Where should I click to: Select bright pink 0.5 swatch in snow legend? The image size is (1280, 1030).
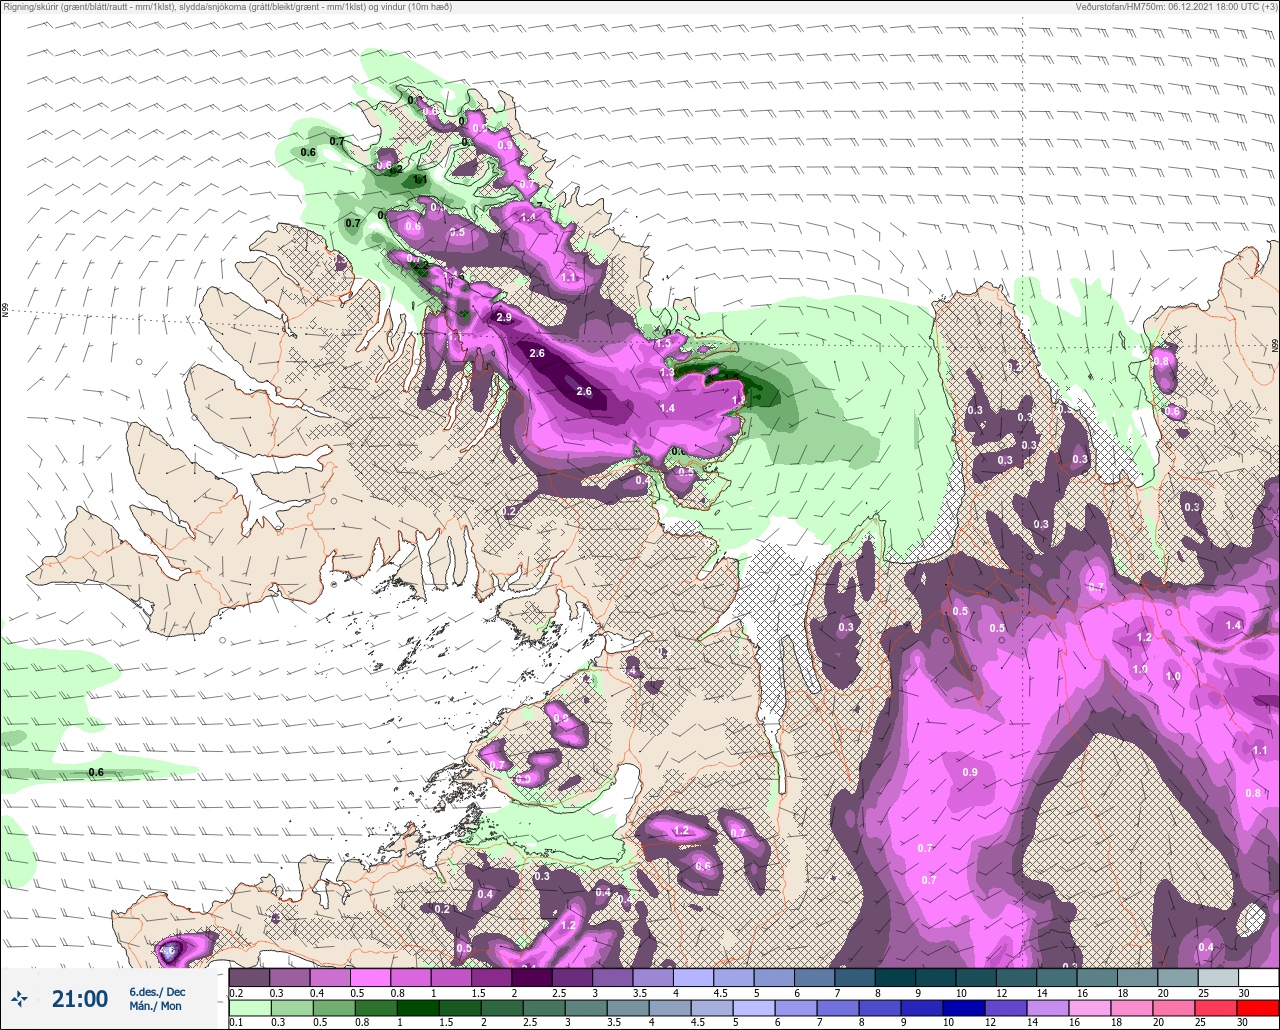pyautogui.click(x=370, y=977)
